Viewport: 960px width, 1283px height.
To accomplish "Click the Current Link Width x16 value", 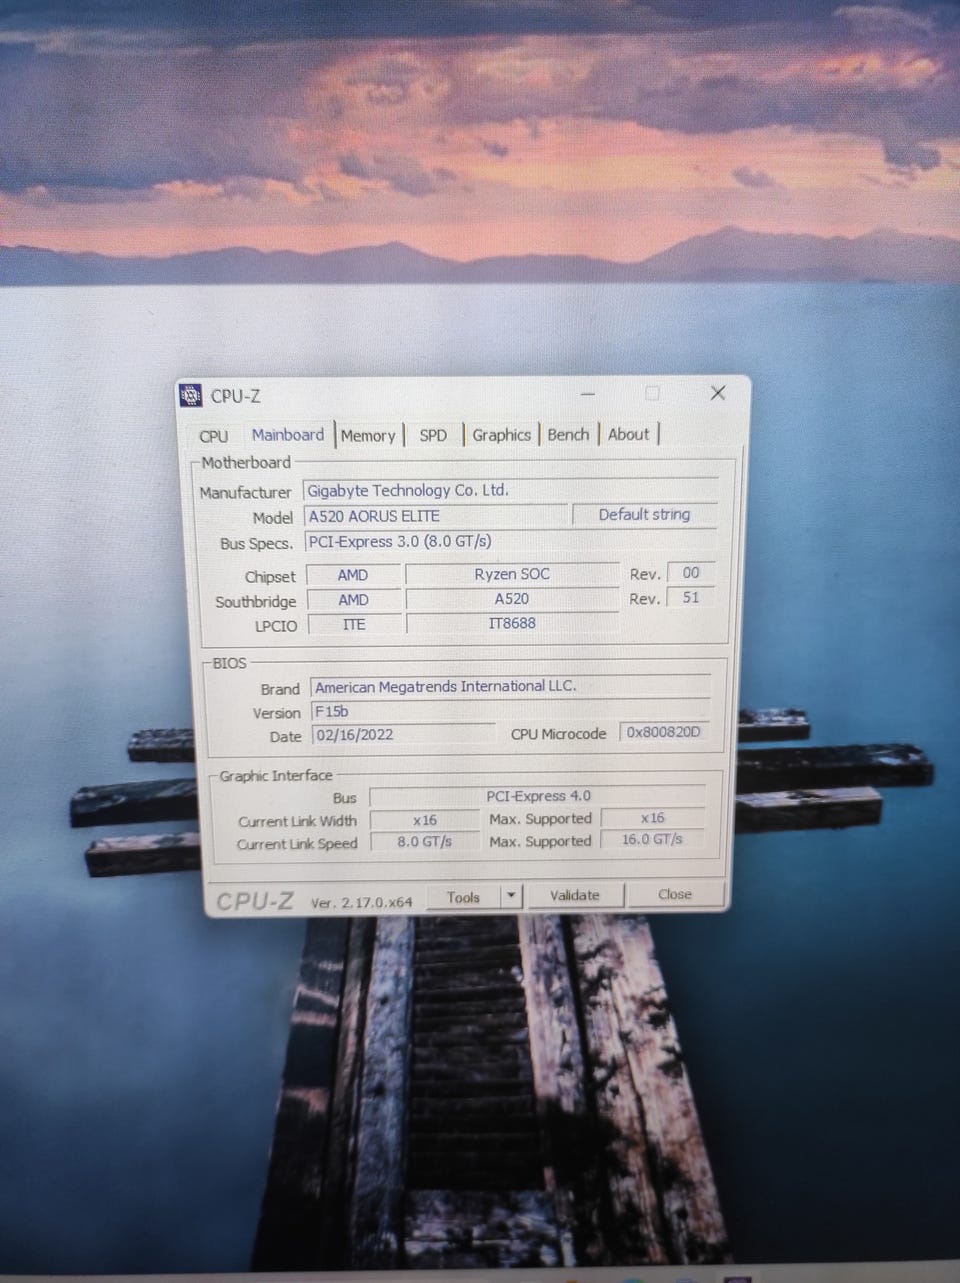I will click(425, 820).
